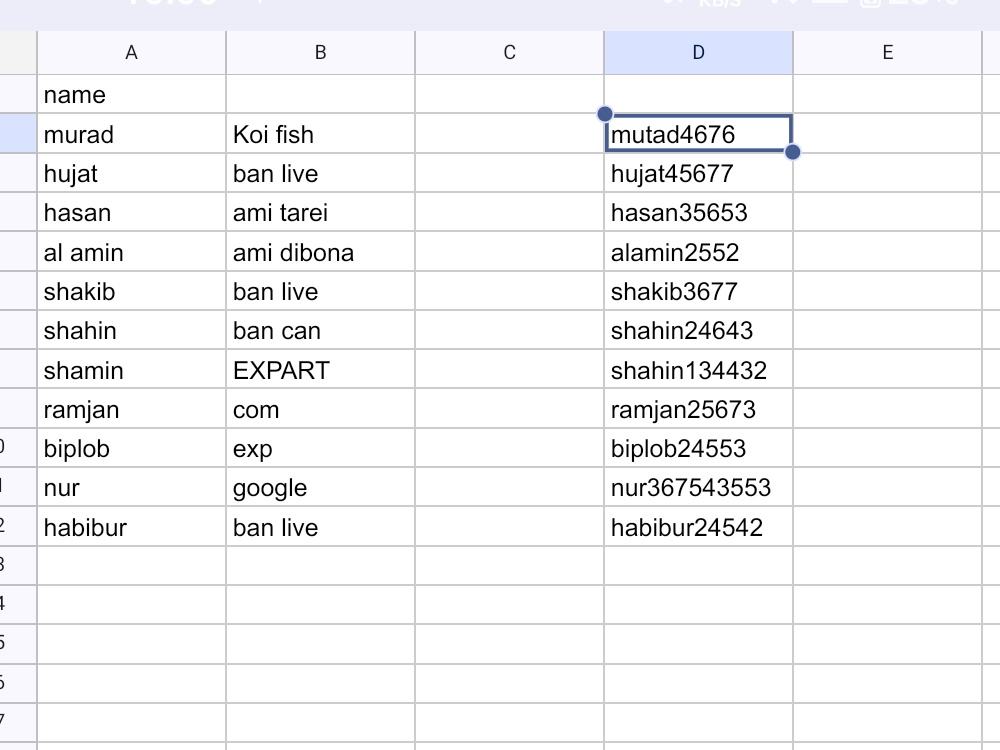The image size is (1000, 750).
Task: Click the 'name' header cell
Action: click(131, 94)
